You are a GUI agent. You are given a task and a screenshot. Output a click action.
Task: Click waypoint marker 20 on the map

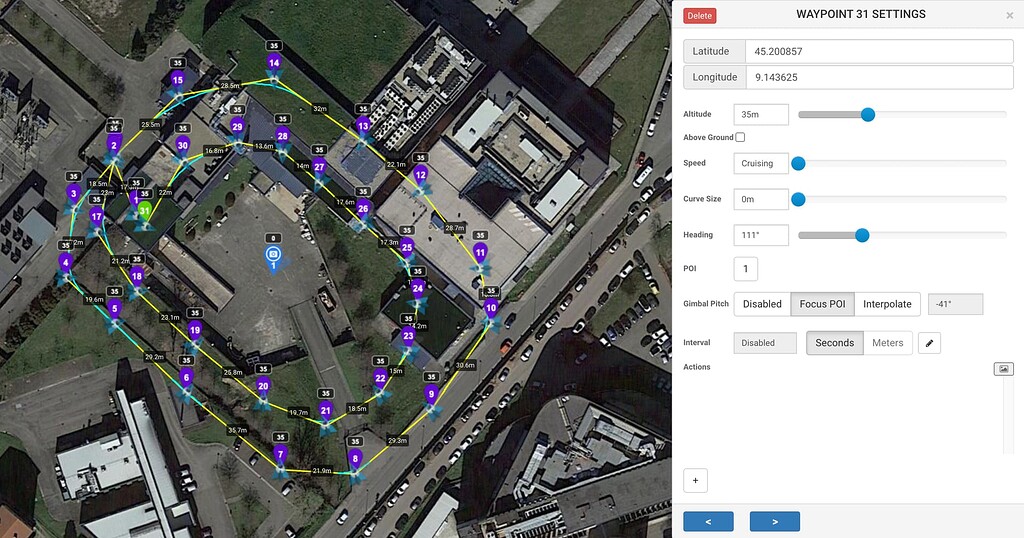coord(263,387)
